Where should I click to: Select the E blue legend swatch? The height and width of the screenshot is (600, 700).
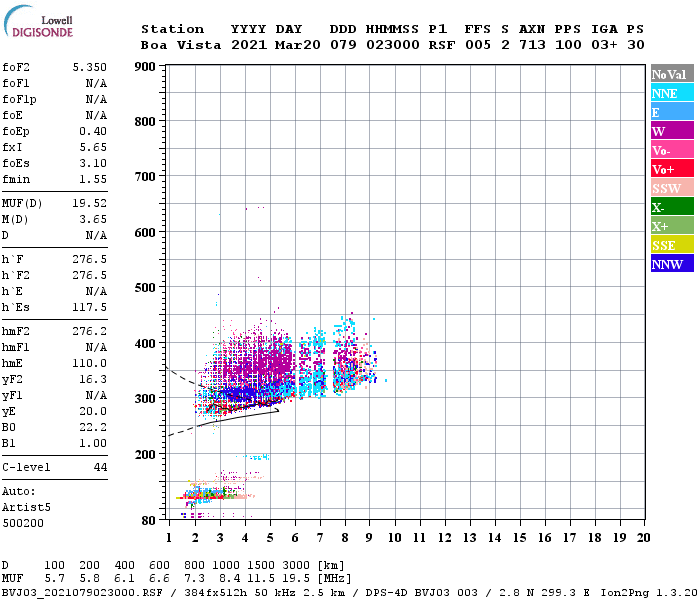pos(672,112)
